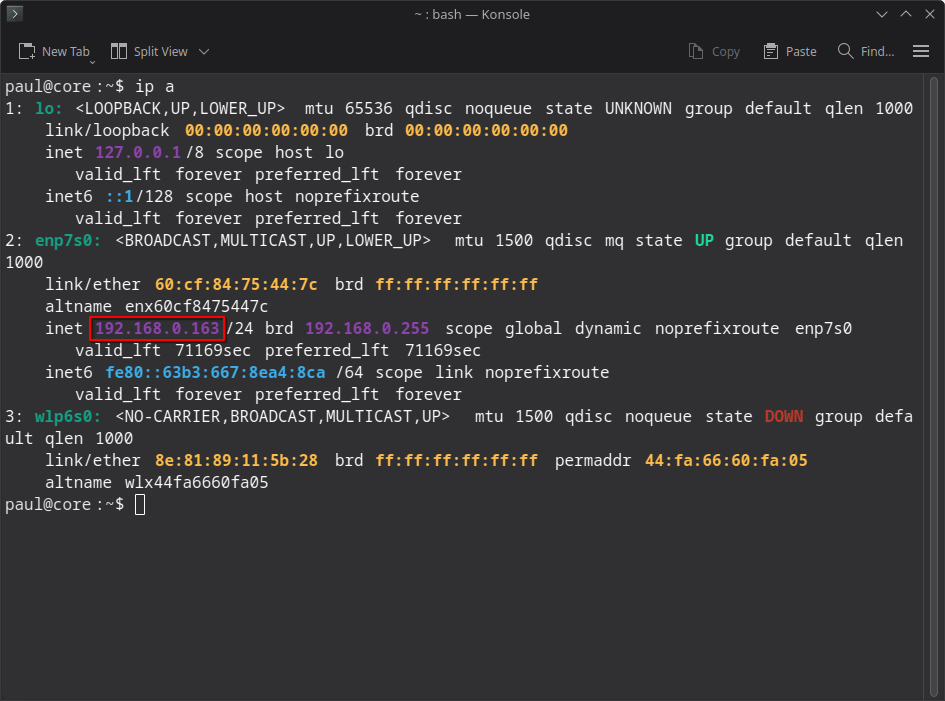Click the Split View panes icon
Screen dimensions: 945x701
coord(119,51)
